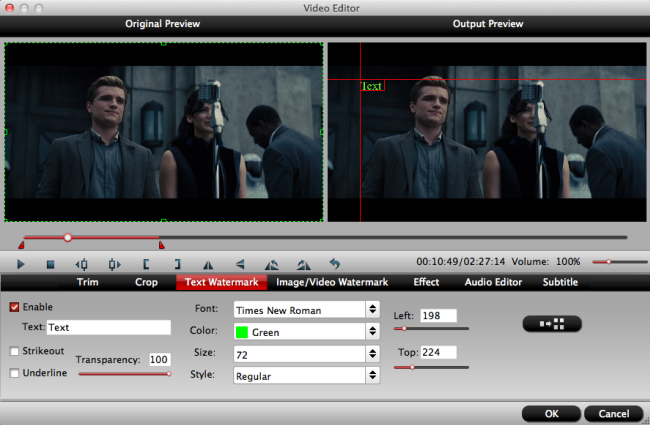Click the trim start red marker
Viewport: 650px width, 425px height.
pos(21,245)
